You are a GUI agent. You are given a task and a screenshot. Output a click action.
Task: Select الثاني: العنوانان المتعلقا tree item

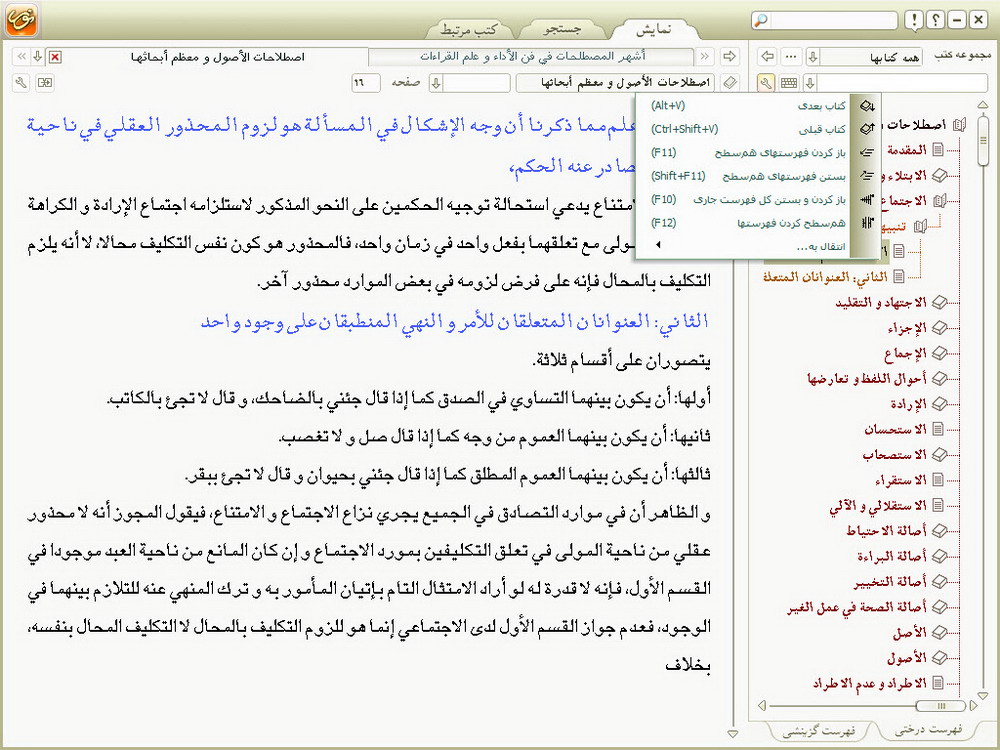825,277
